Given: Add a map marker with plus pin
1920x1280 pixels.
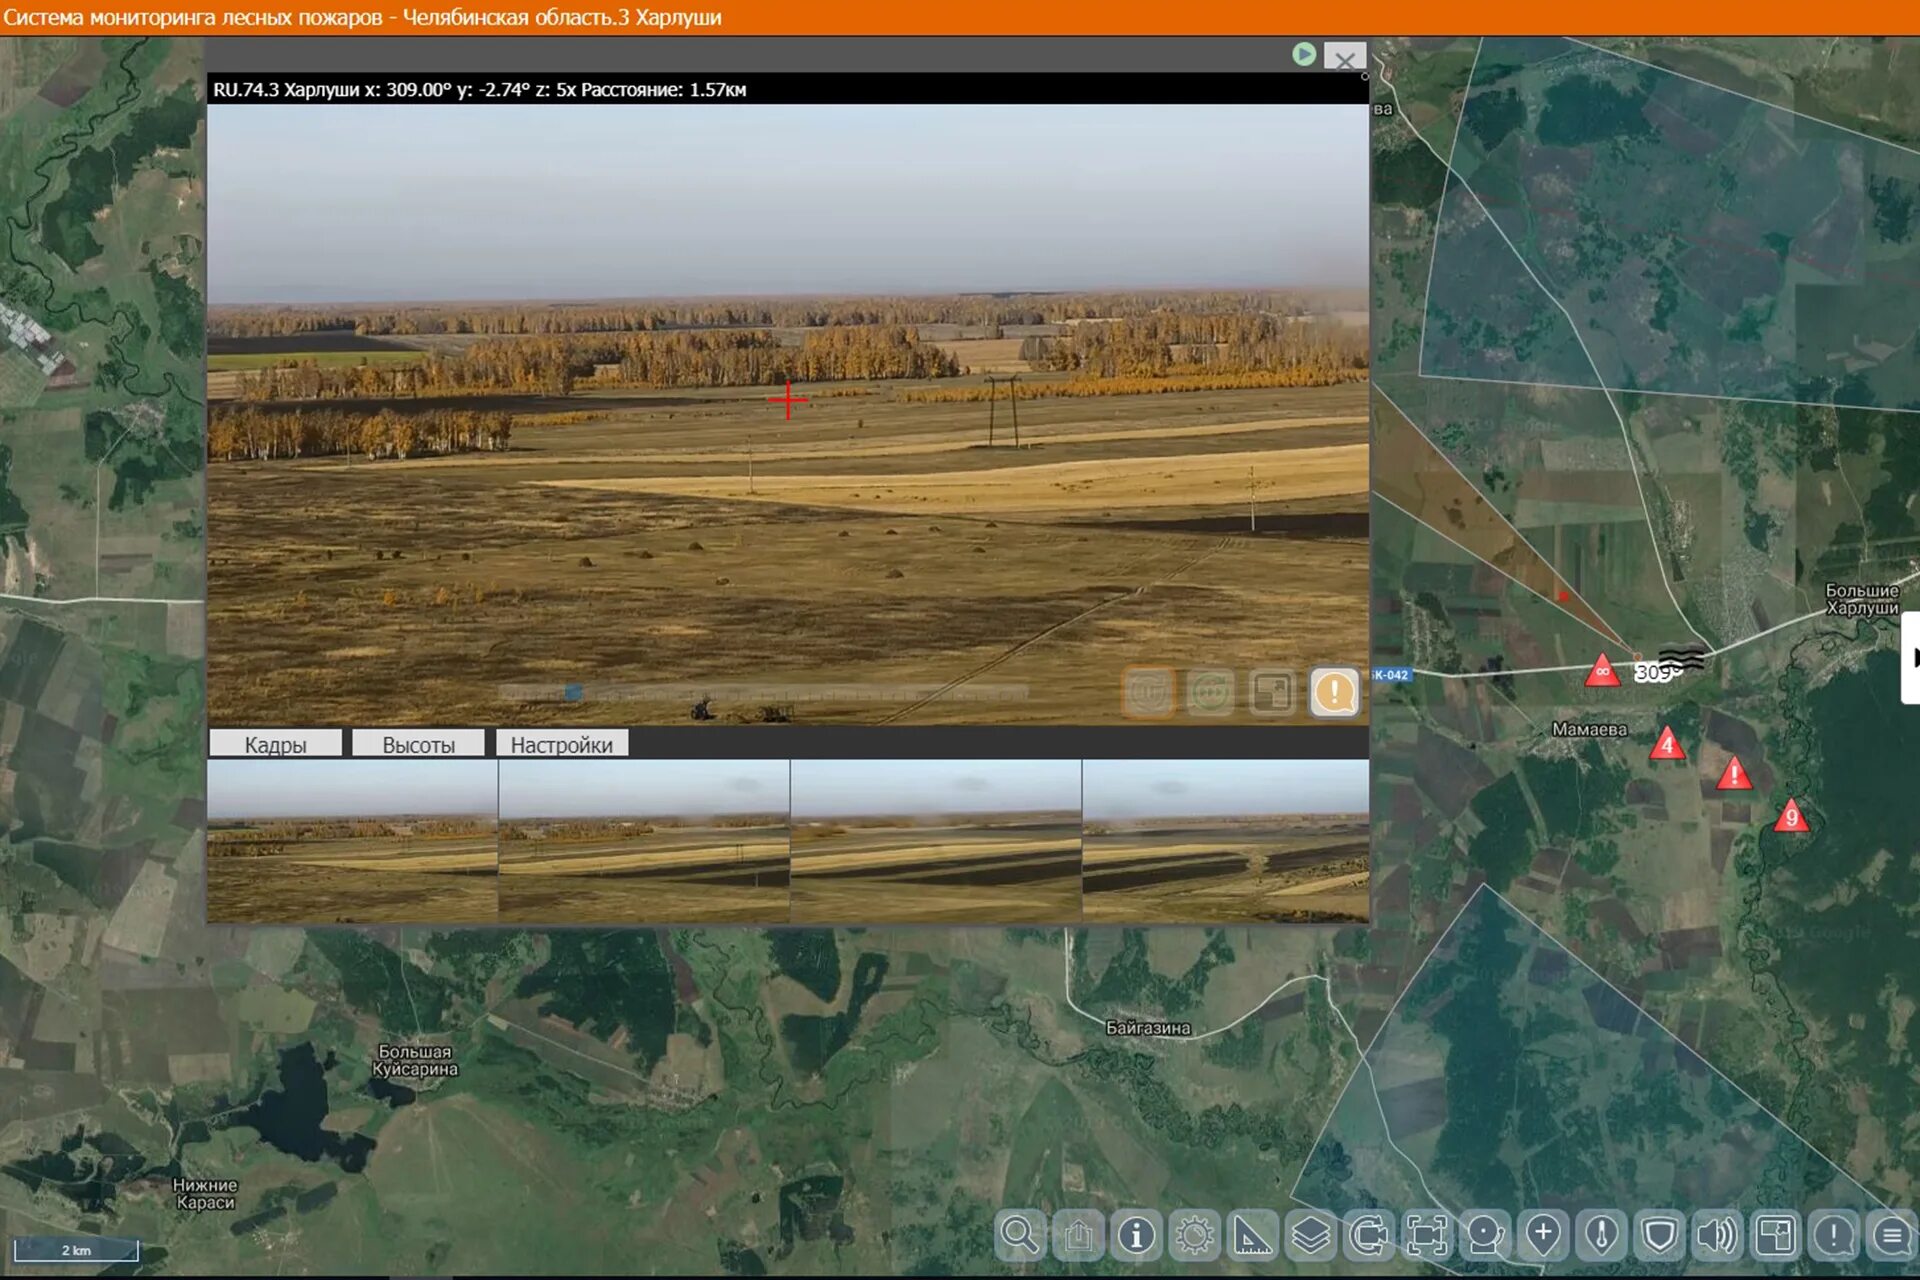Looking at the screenshot, I should (x=1543, y=1236).
